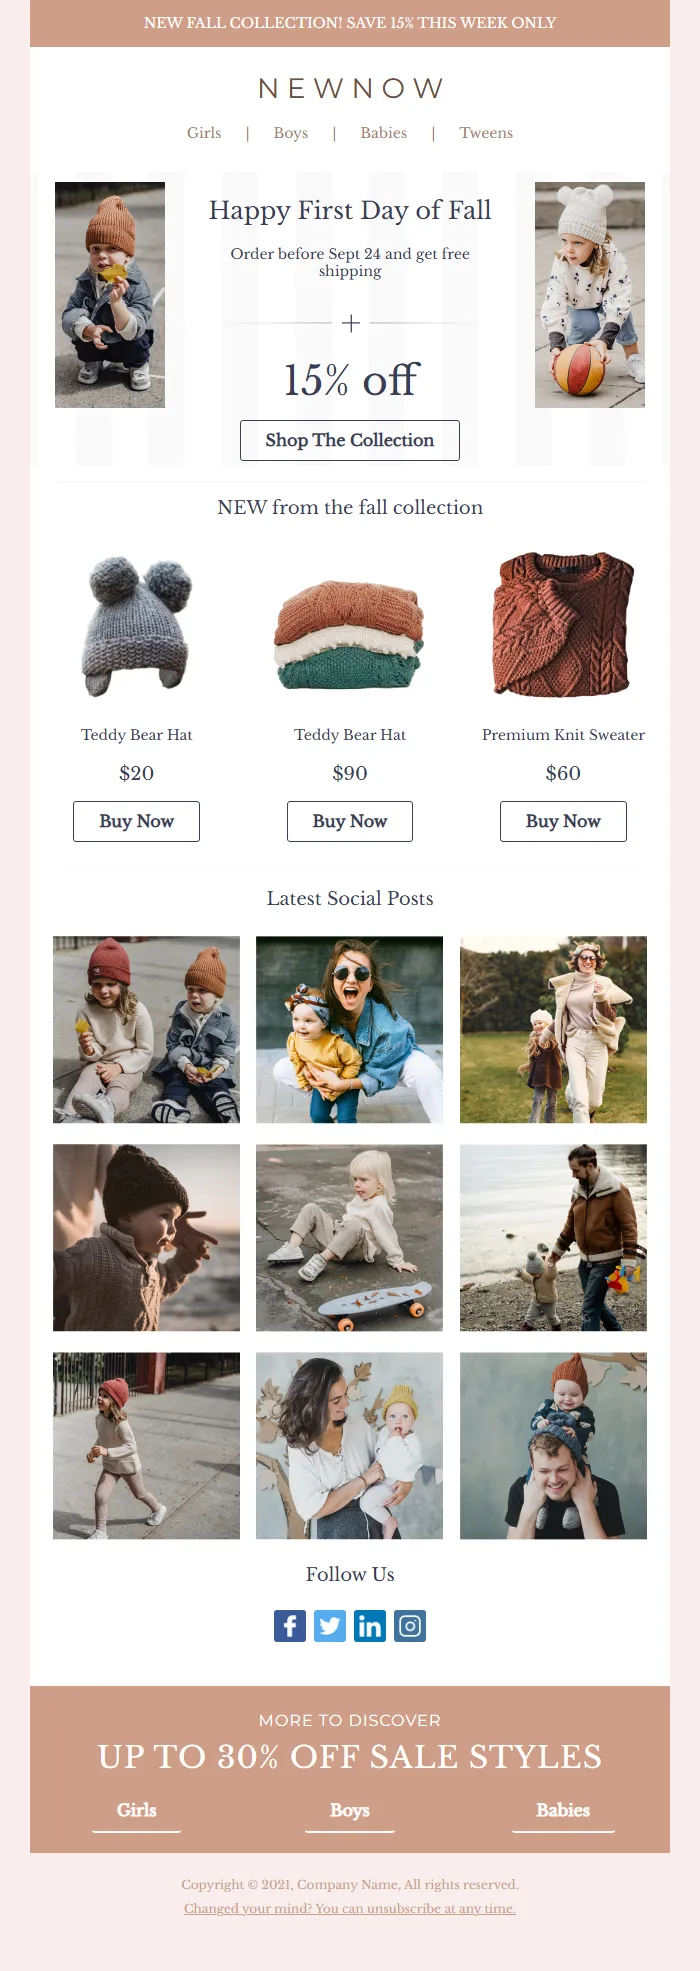Click the Girls sale link in footer banner
Screen dimensions: 700x1971
point(136,1811)
